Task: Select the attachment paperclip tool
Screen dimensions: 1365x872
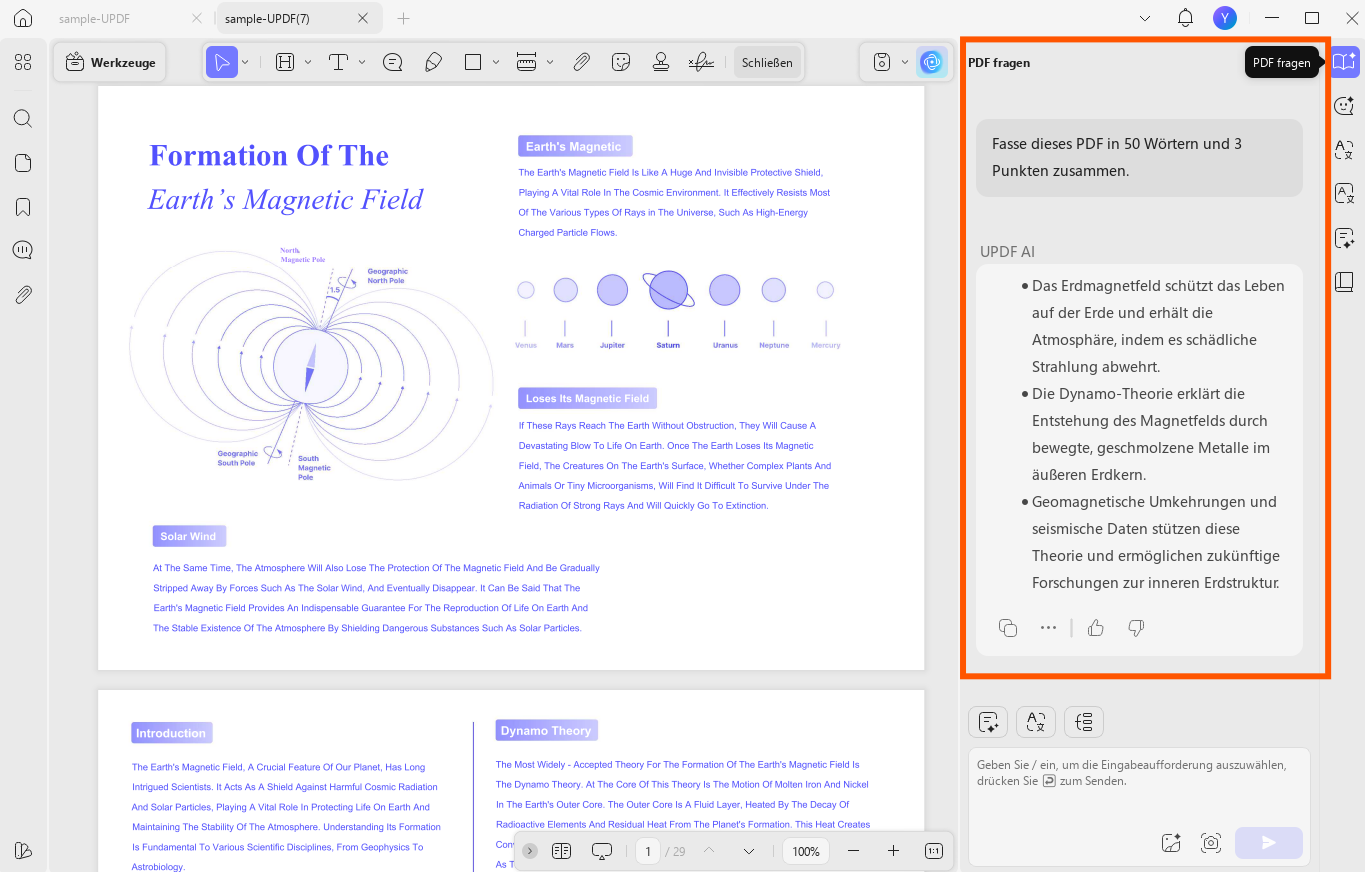Action: coord(581,62)
